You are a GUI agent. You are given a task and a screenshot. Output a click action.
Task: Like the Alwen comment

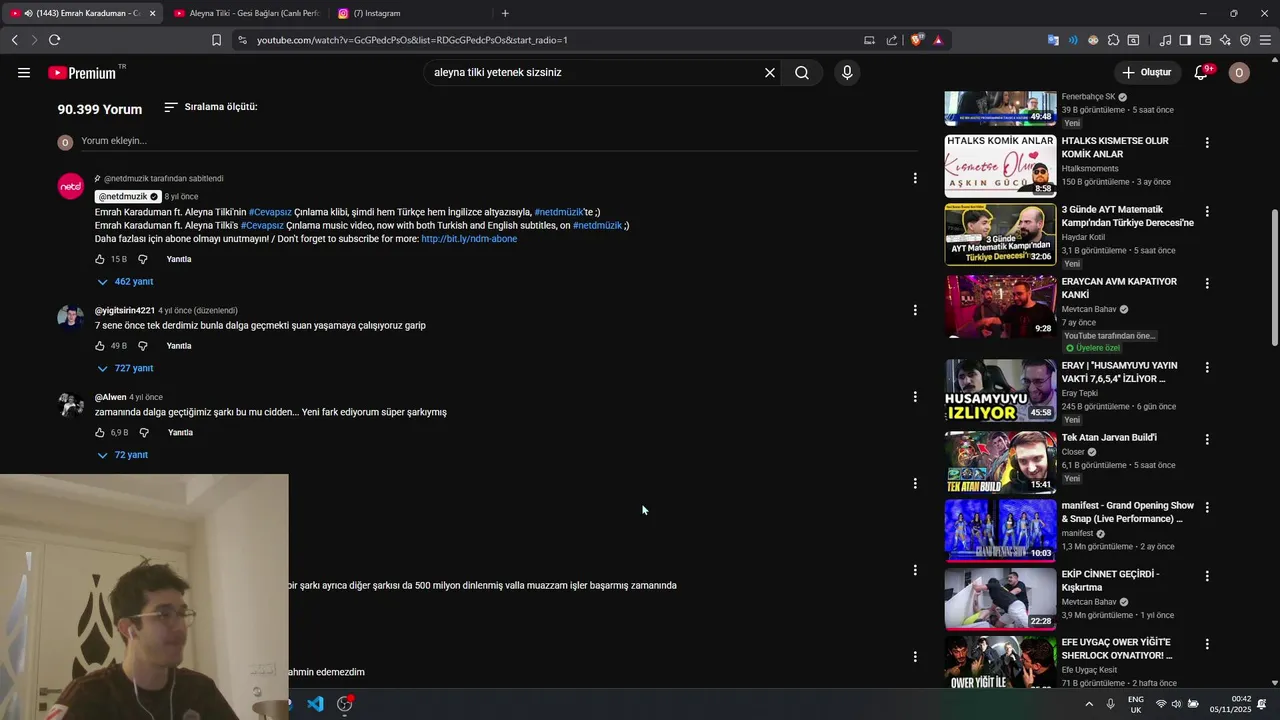100,432
